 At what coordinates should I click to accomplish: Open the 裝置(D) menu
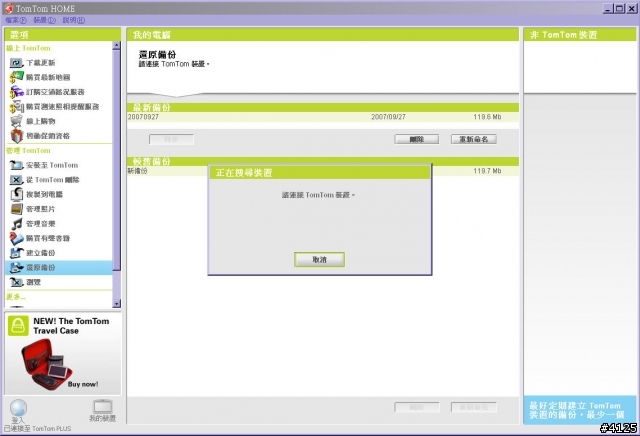pyautogui.click(x=44, y=20)
